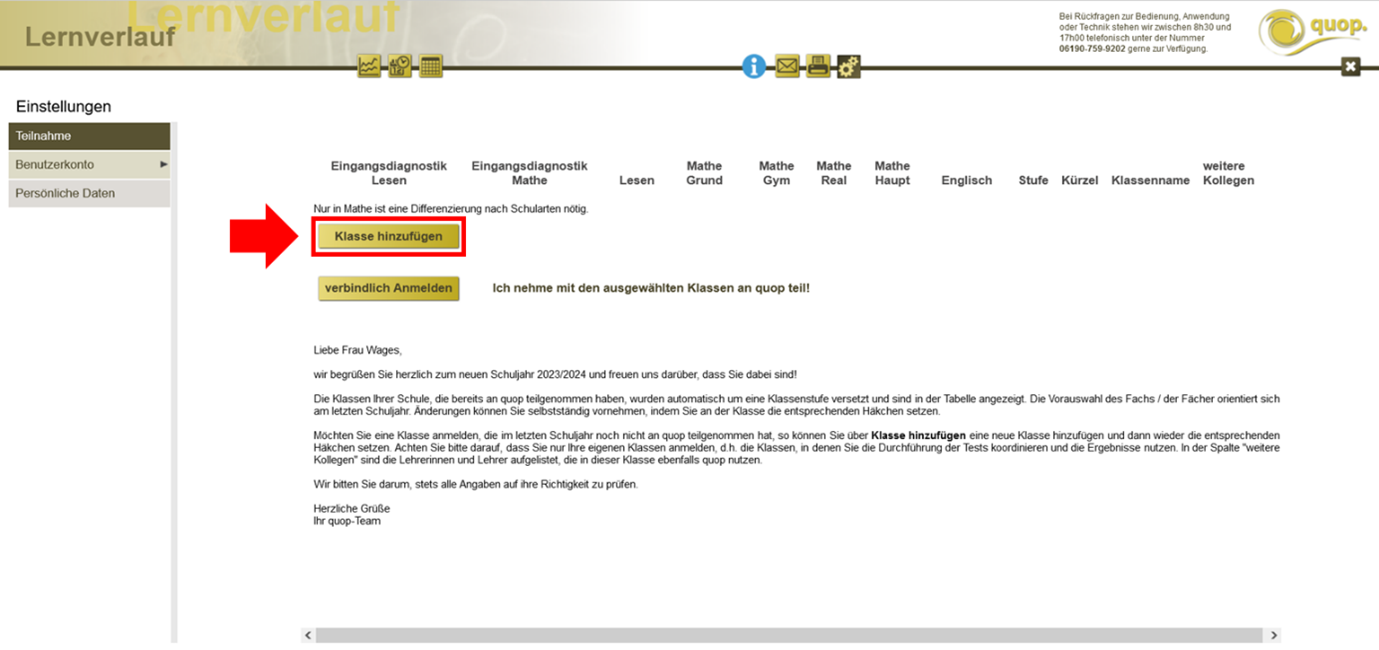Click the Kürzel column header
Image resolution: width=1379 pixels, height=650 pixels.
[x=1080, y=180]
